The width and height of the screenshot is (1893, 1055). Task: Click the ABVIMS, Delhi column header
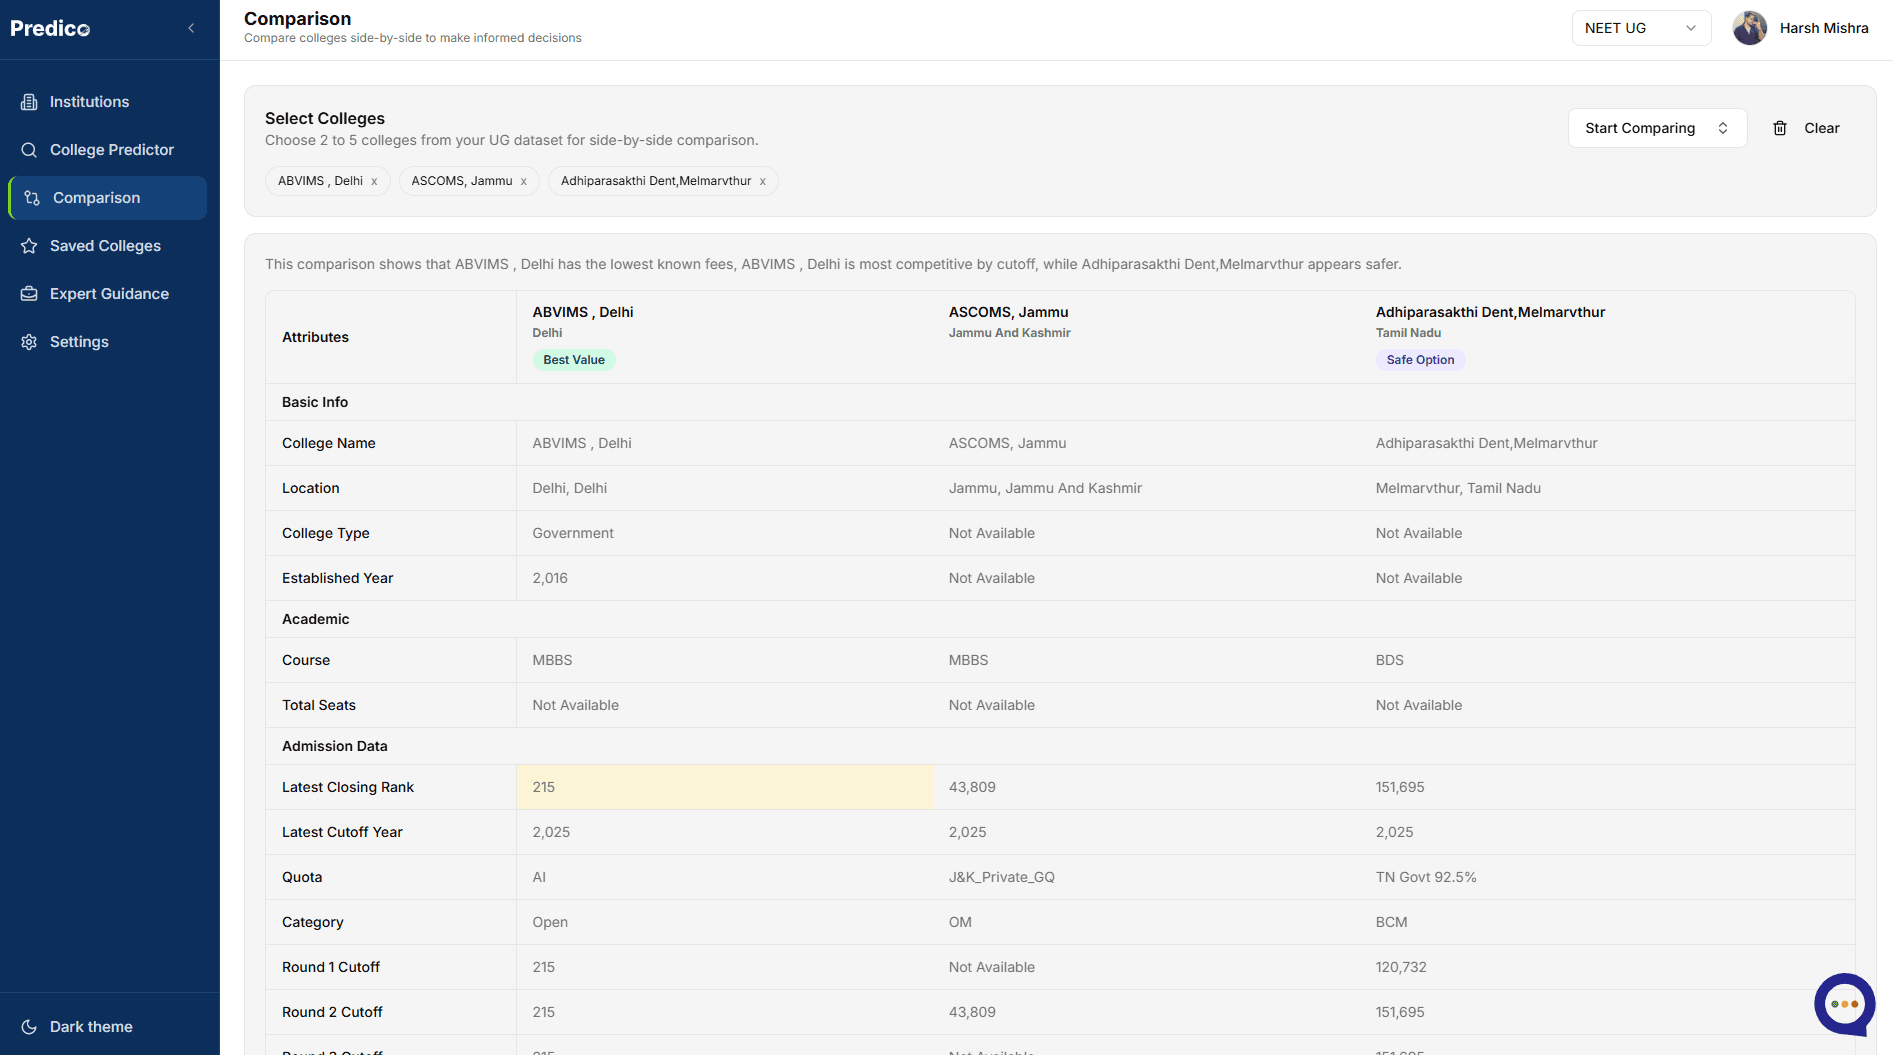tap(583, 312)
